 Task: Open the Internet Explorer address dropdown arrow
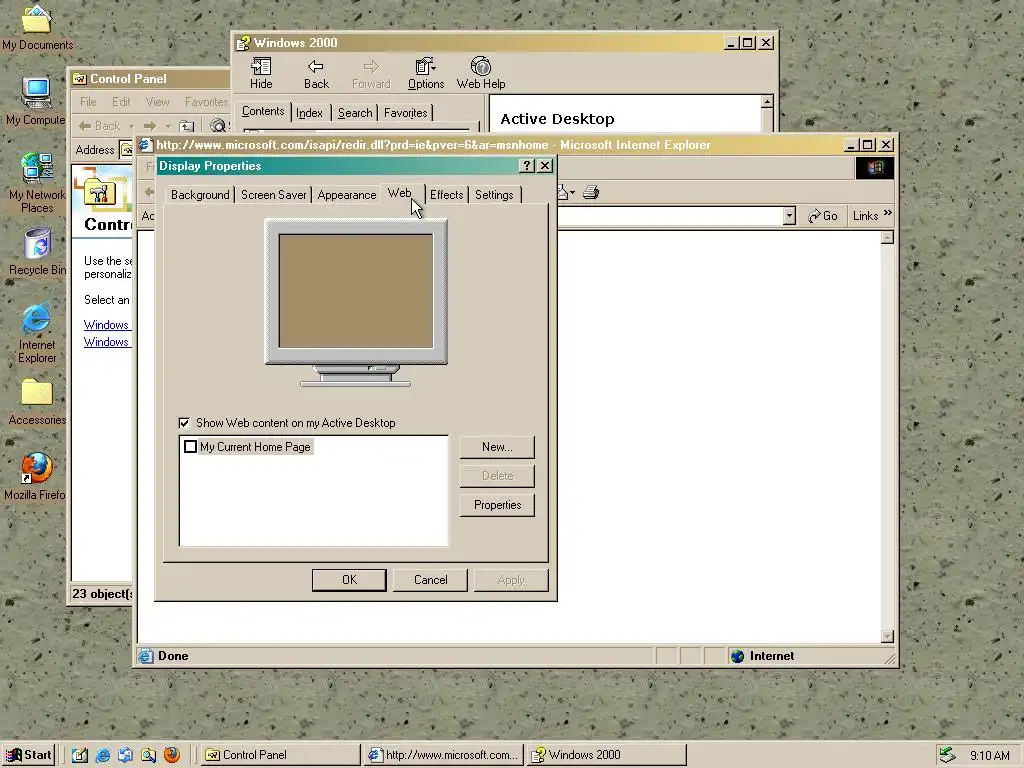790,216
